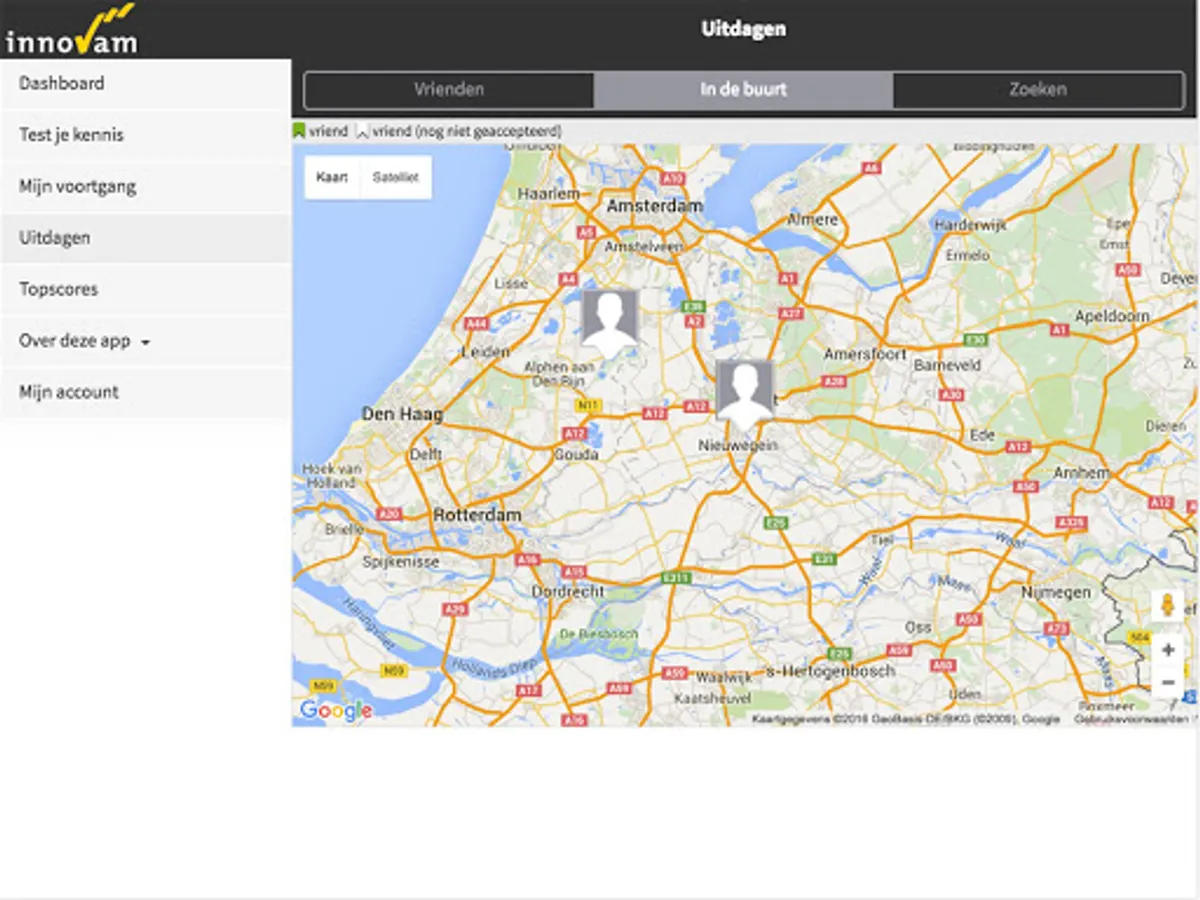Click the Oss label on the map

coord(918,628)
